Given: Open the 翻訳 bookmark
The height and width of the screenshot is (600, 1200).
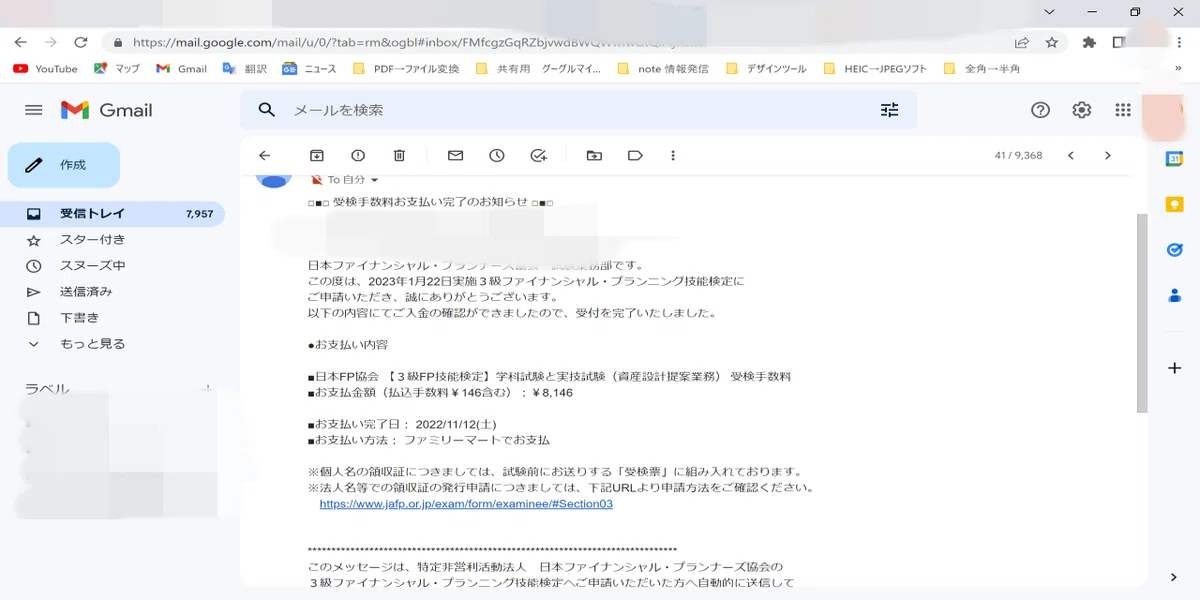Looking at the screenshot, I should [x=245, y=69].
